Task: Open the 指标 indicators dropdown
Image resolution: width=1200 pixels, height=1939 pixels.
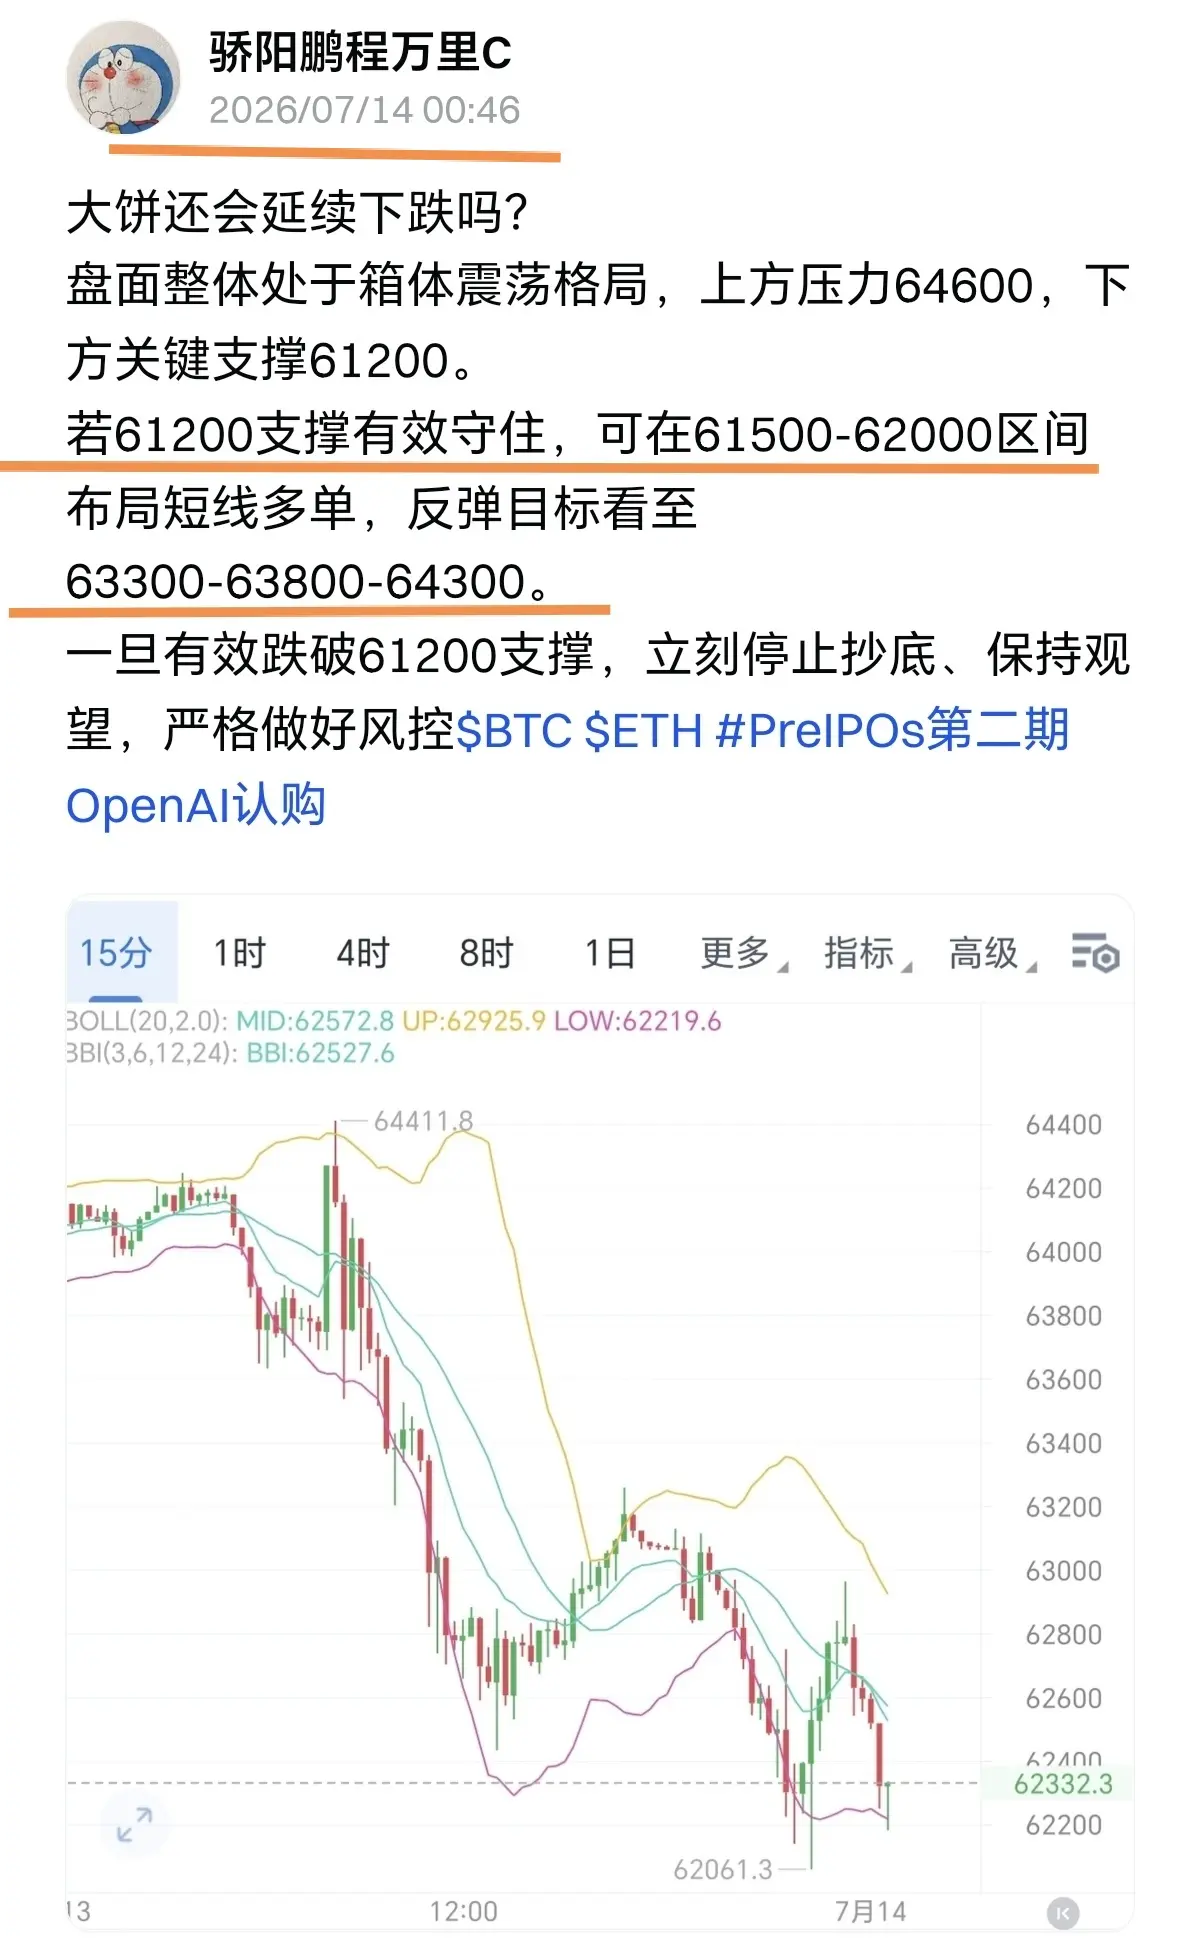Action: (x=868, y=953)
